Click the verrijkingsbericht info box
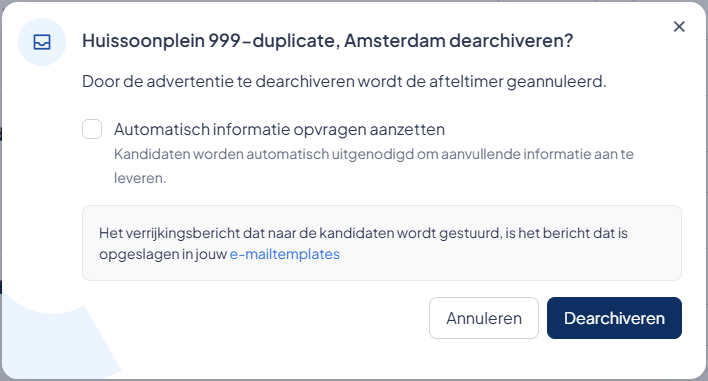Image resolution: width=708 pixels, height=381 pixels. click(x=382, y=243)
